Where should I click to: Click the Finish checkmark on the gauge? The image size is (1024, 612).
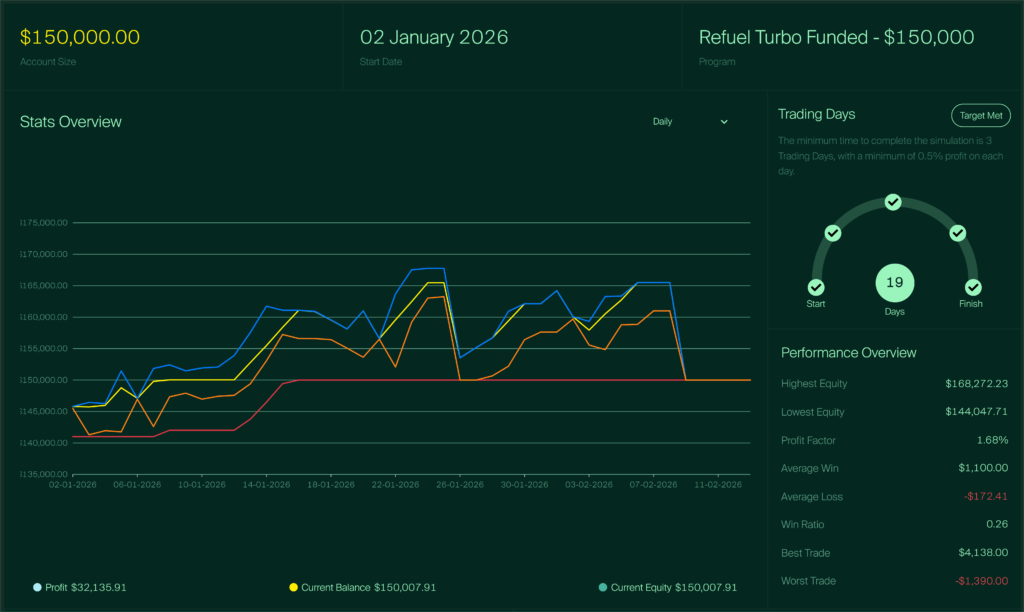pos(973,287)
